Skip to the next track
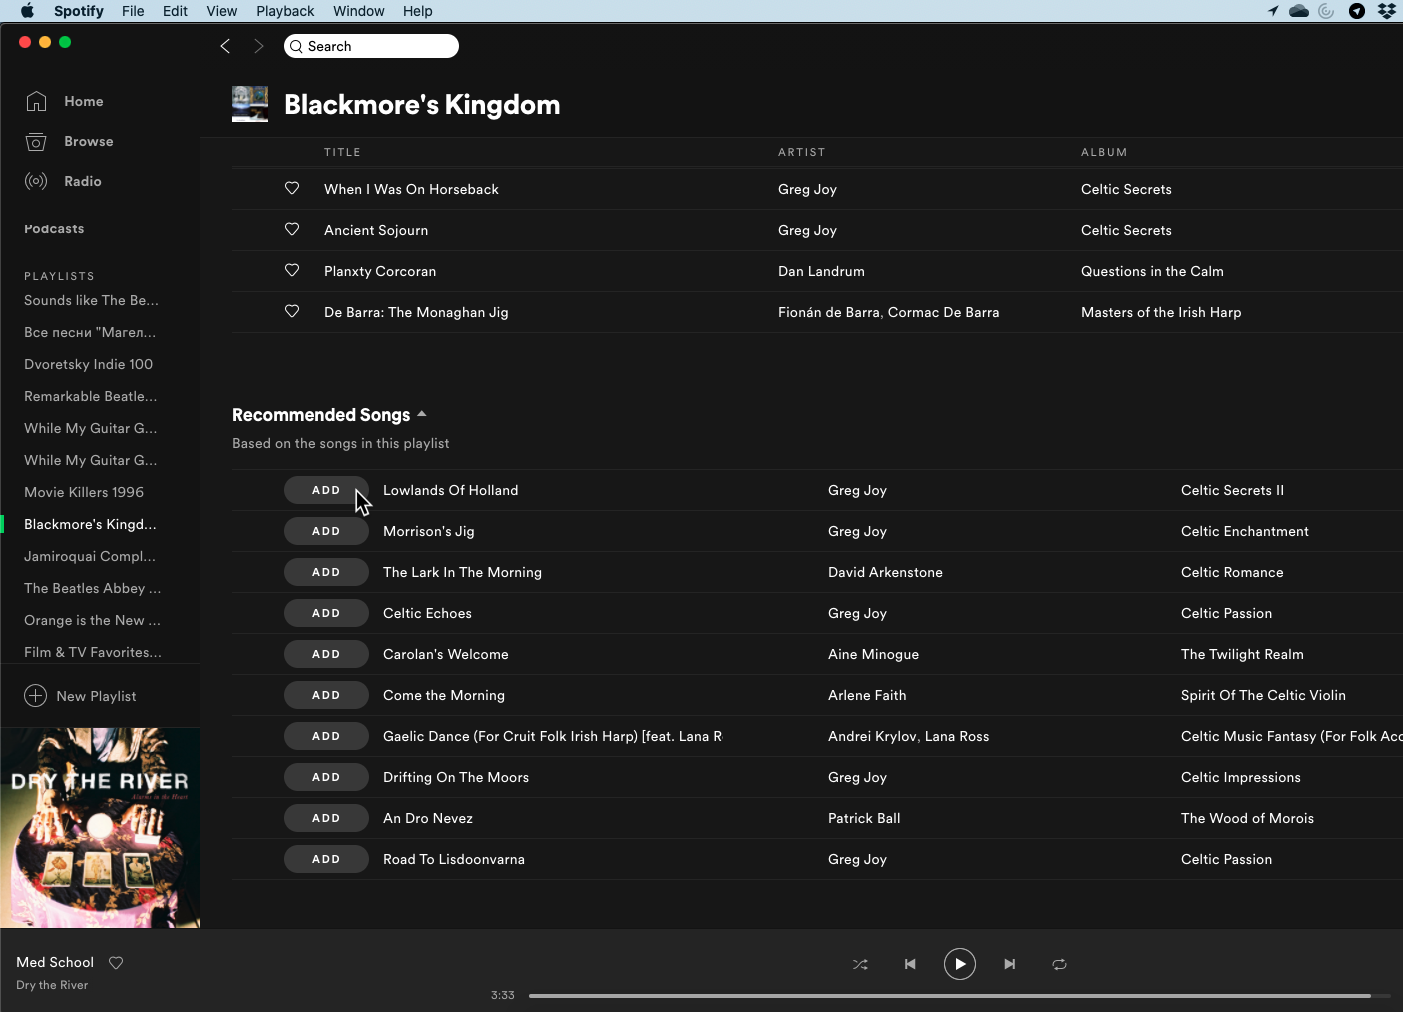 click(x=1010, y=964)
